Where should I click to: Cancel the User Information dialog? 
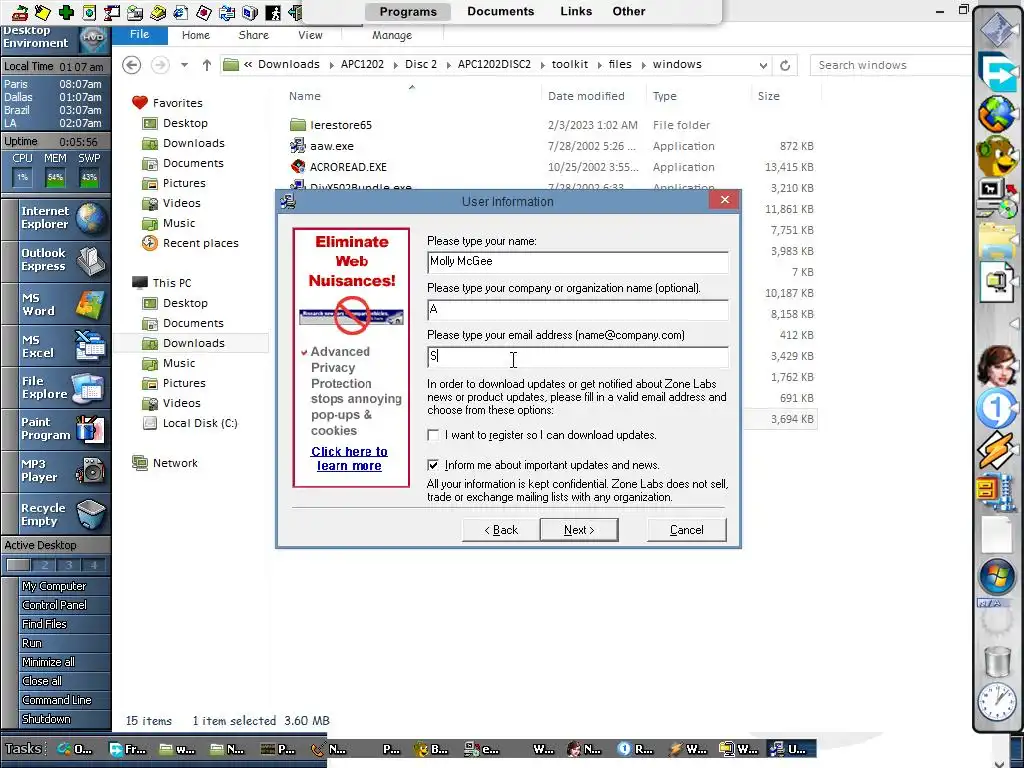click(x=686, y=530)
